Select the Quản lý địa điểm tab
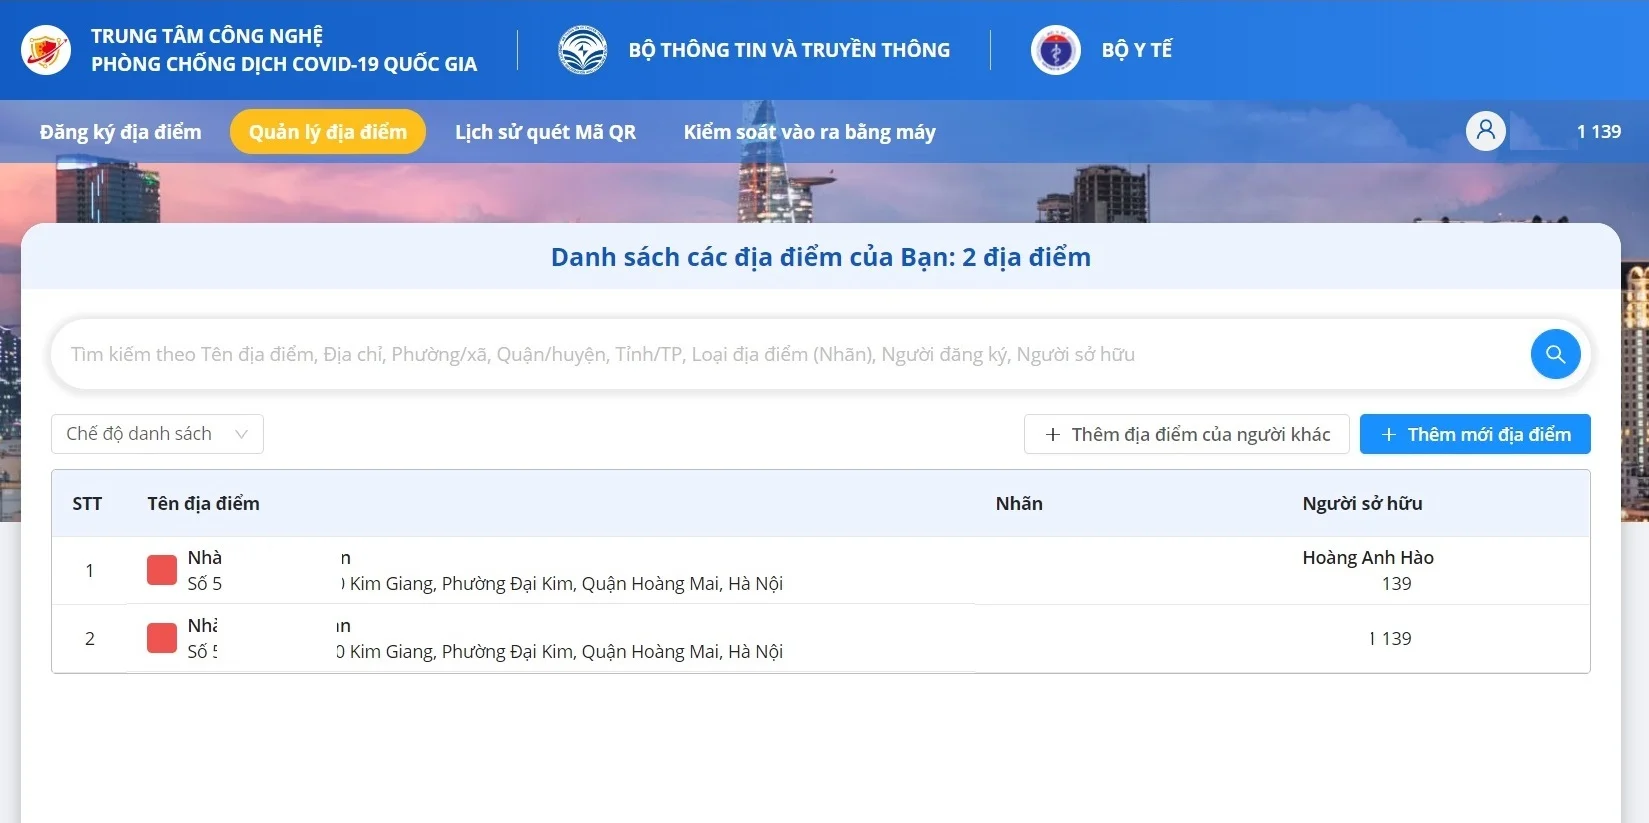This screenshot has height=823, width=1649. 328,132
